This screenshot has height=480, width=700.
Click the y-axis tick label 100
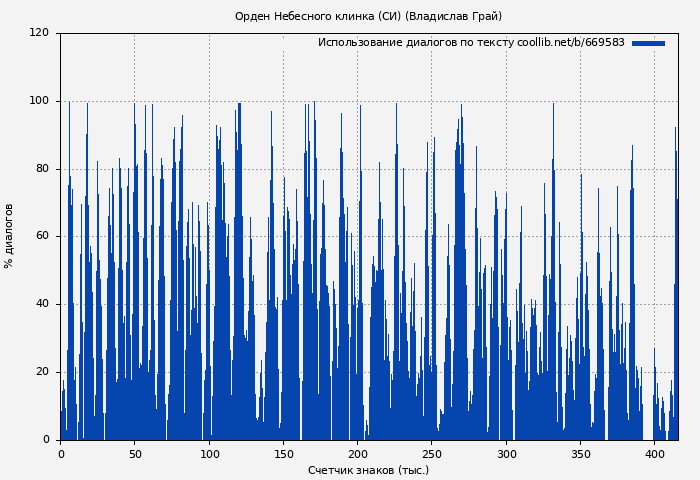click(39, 101)
